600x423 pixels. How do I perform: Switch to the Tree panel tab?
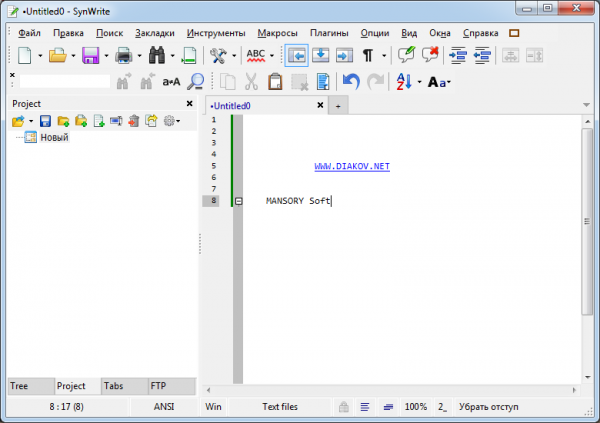31,386
